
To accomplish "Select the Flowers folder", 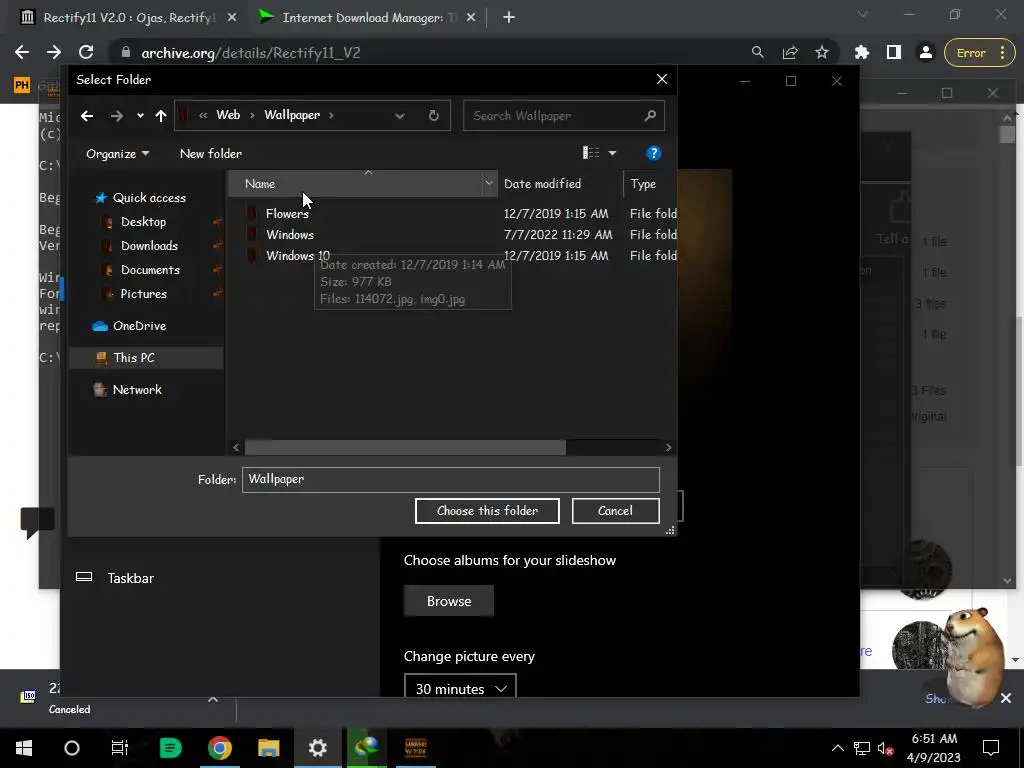I will (x=287, y=214).
